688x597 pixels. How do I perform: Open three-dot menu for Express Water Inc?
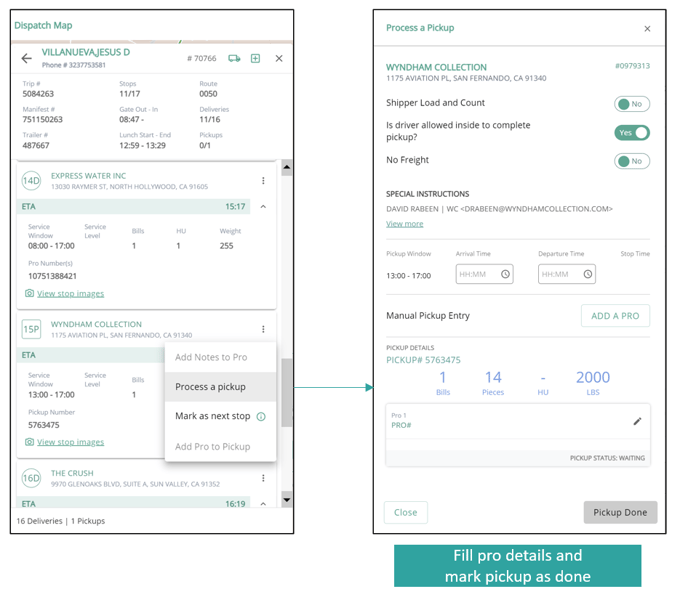263,181
